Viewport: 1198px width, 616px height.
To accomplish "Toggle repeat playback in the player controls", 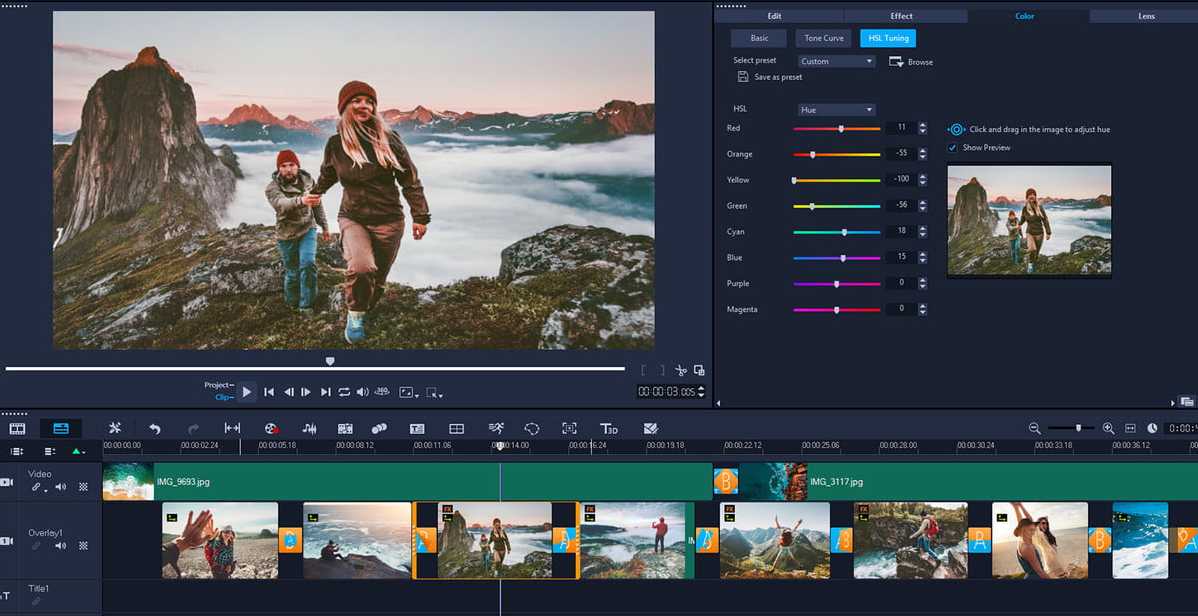I will [343, 392].
